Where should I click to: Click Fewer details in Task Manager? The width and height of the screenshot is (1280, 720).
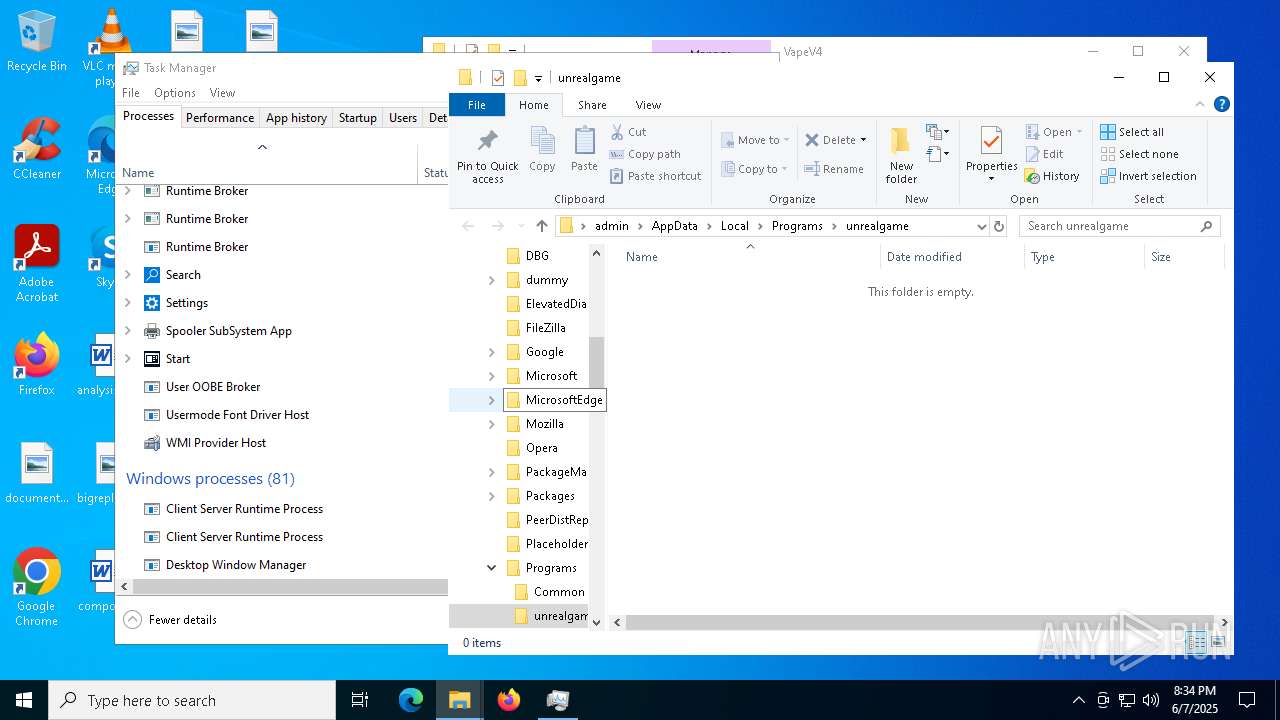point(170,620)
